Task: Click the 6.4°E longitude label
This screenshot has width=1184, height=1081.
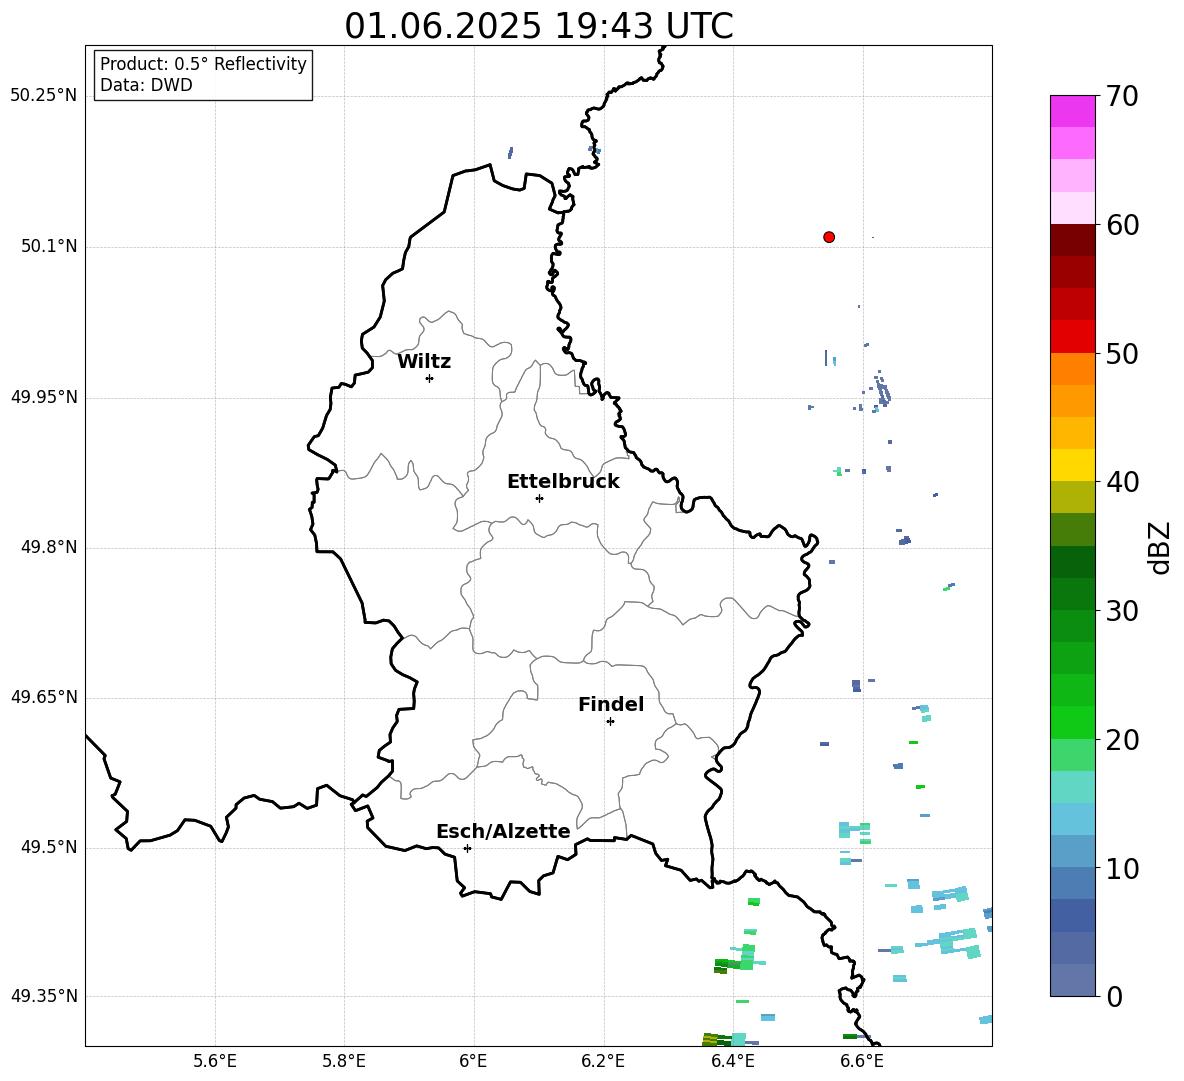Action: [x=732, y=1061]
